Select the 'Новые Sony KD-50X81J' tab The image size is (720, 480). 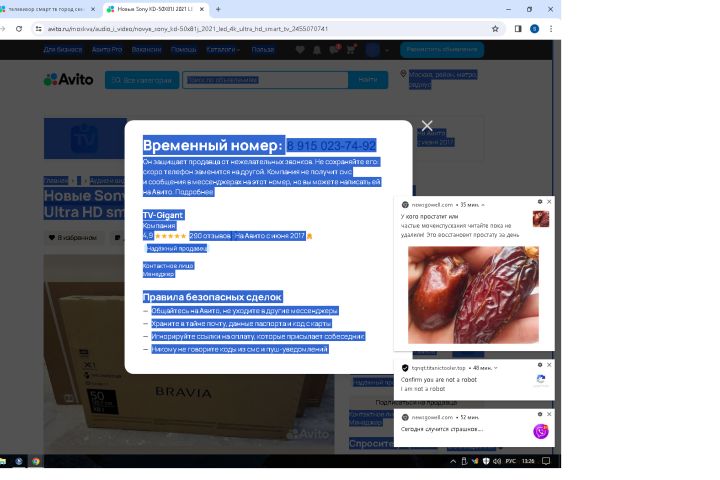pos(156,9)
